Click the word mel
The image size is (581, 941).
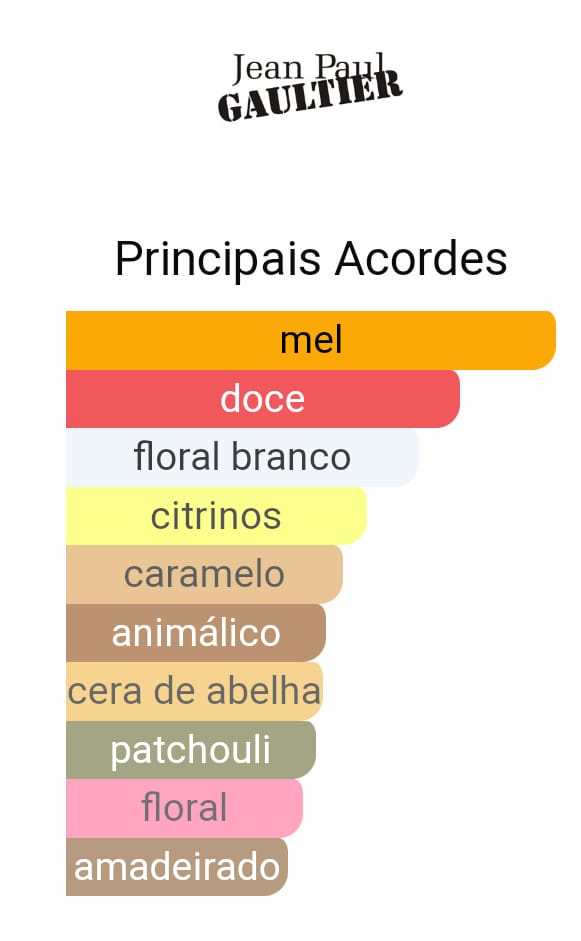(311, 340)
